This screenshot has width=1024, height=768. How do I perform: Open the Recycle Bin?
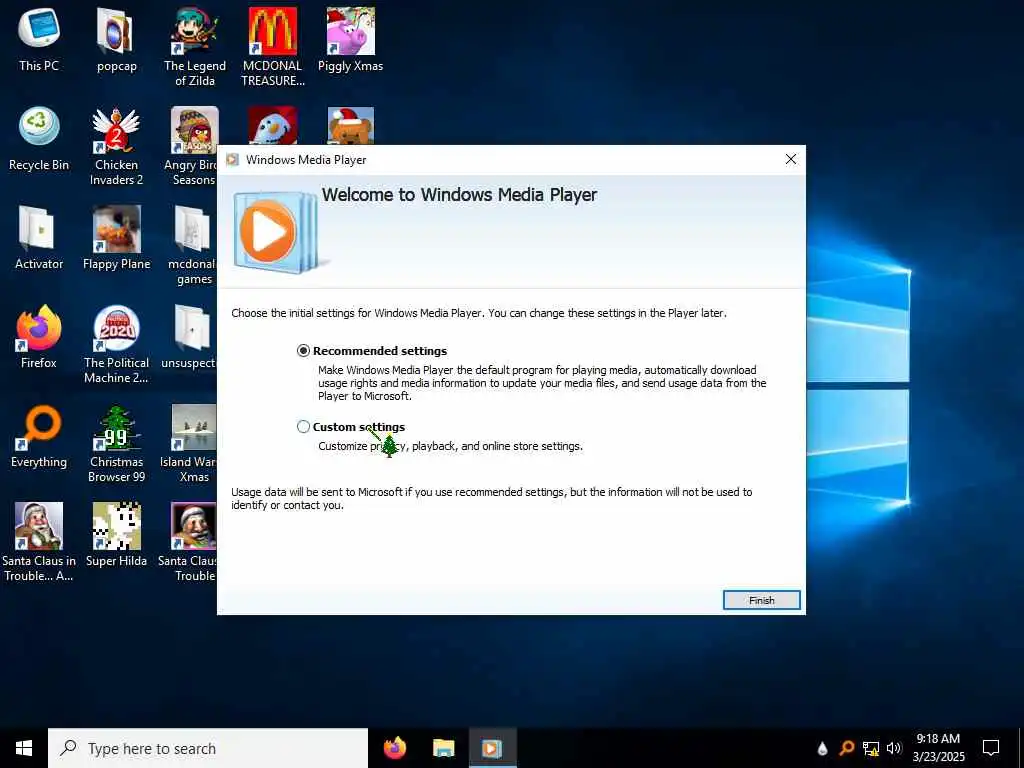click(x=39, y=138)
